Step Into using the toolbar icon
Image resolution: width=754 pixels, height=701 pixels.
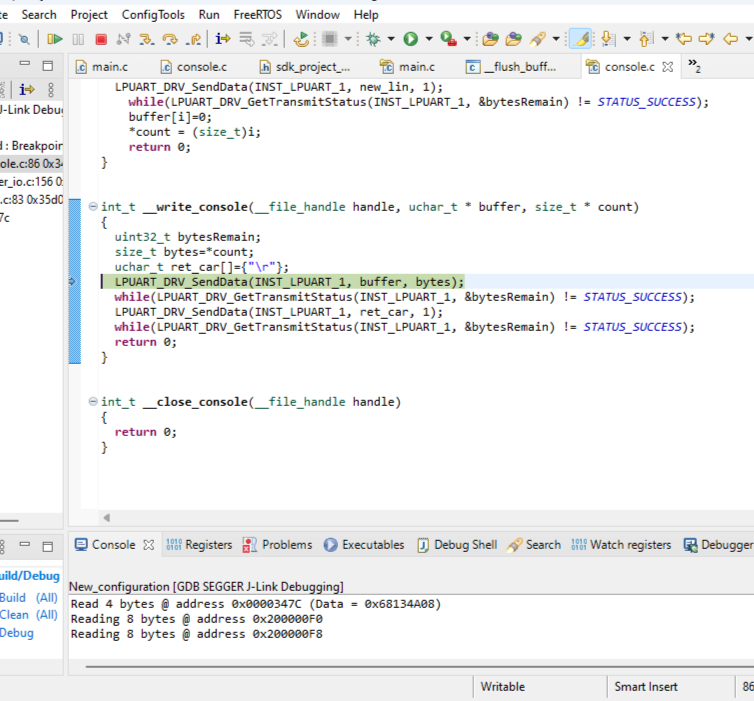pos(147,39)
